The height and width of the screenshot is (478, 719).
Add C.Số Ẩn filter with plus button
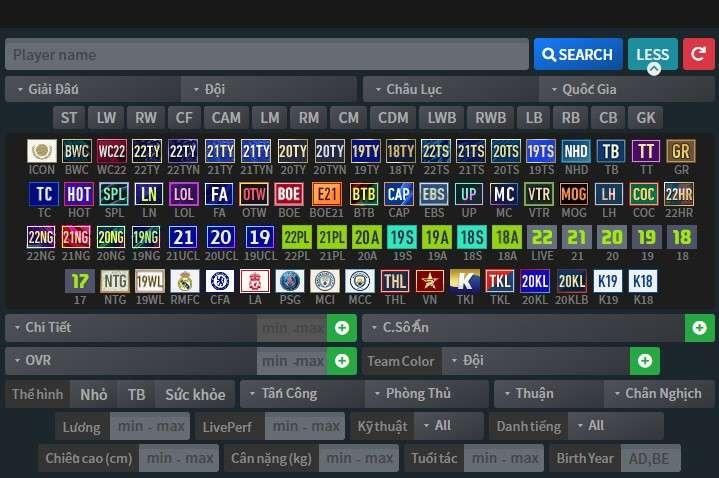[699, 328]
